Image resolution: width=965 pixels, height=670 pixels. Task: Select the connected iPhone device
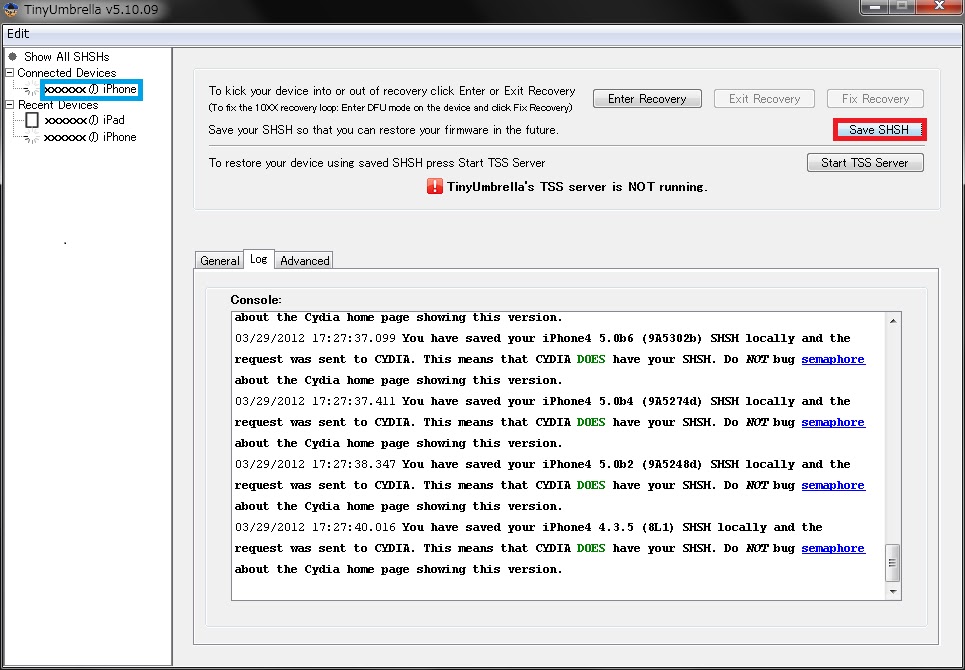90,89
